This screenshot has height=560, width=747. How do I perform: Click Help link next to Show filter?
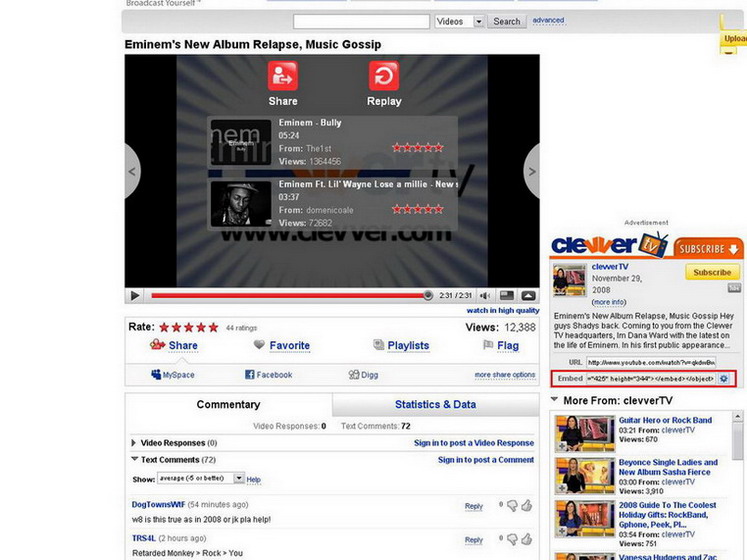[x=253, y=479]
